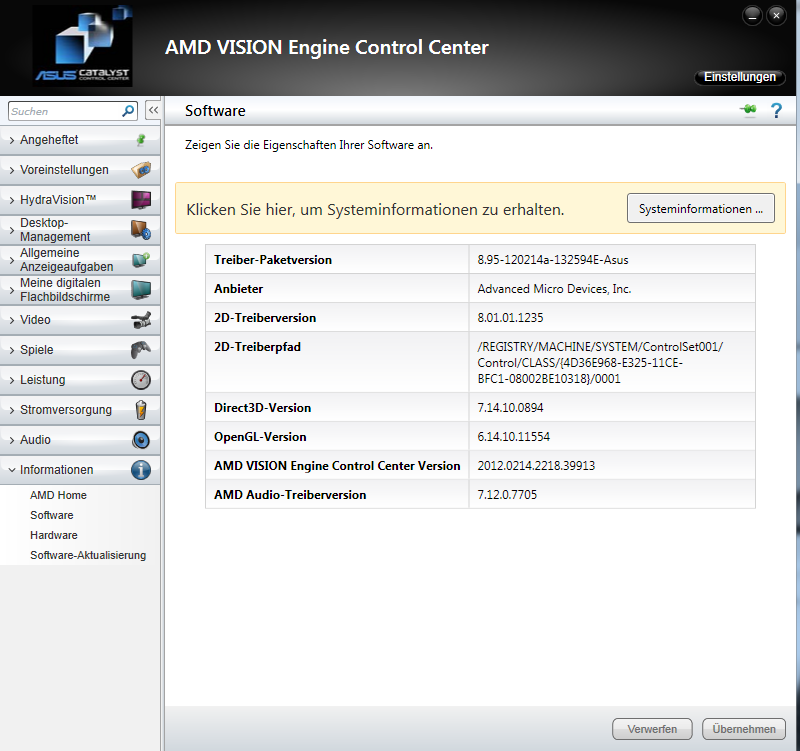Click Control Center version 2012.0214.2218.39913
The image size is (800, 751).
click(536, 466)
